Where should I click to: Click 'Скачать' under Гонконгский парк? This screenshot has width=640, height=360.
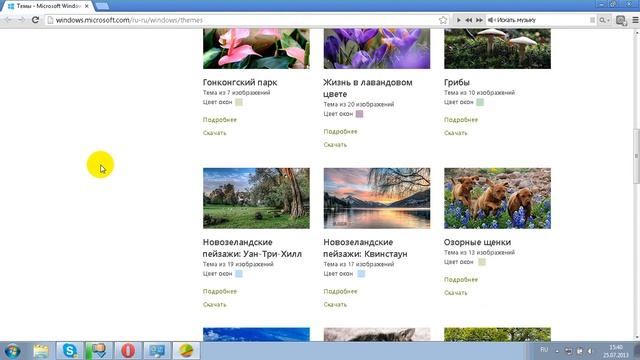[x=214, y=133]
